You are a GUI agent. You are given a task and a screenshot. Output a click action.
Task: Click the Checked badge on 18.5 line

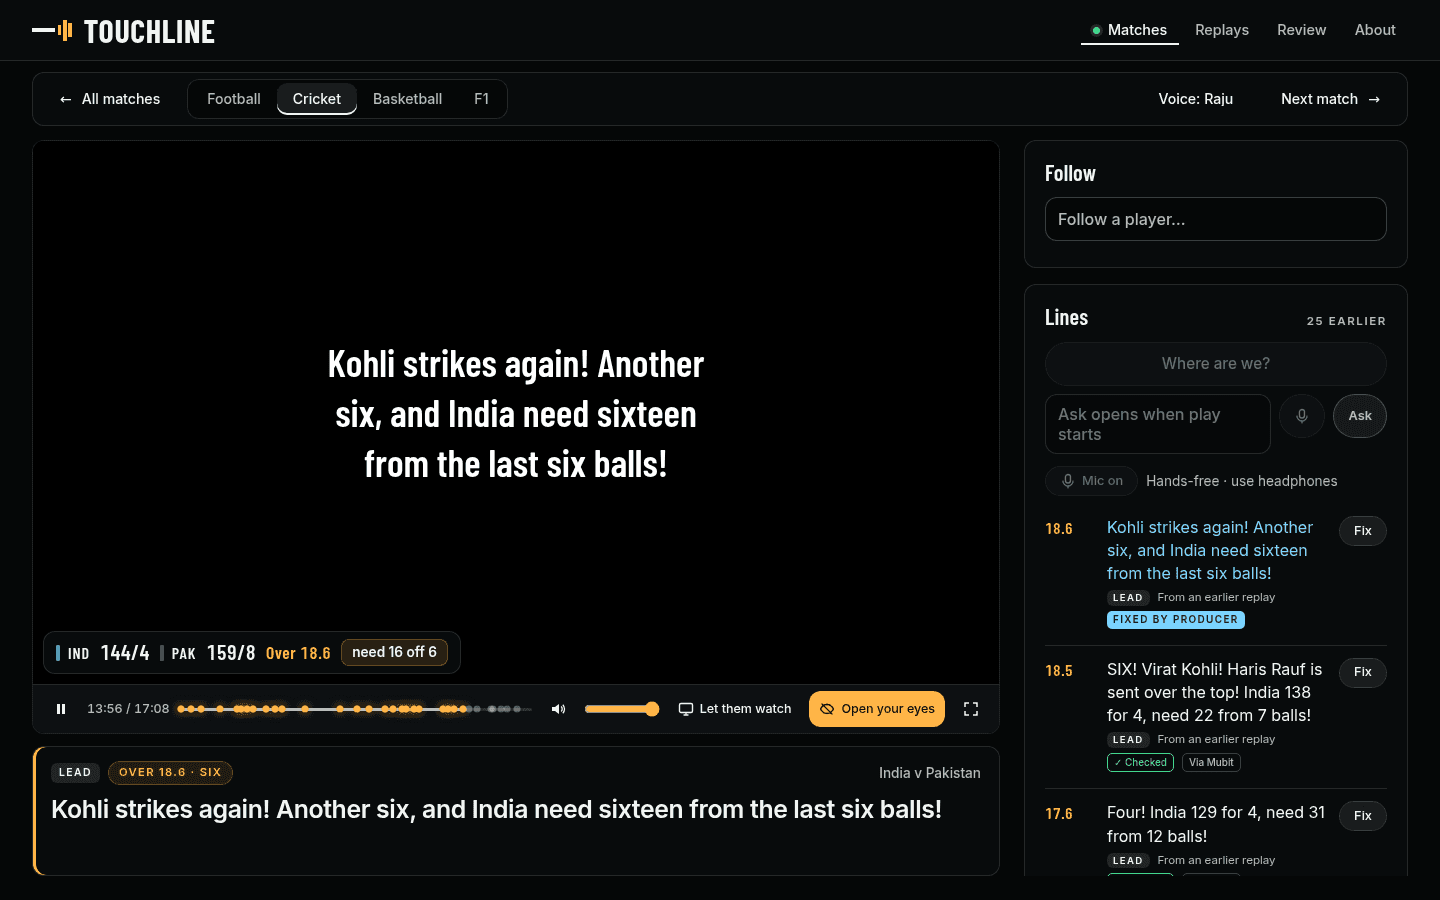click(x=1140, y=762)
